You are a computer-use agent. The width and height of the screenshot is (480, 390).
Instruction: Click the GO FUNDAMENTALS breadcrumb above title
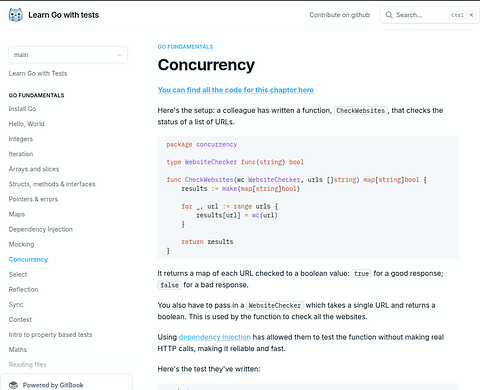pos(185,47)
